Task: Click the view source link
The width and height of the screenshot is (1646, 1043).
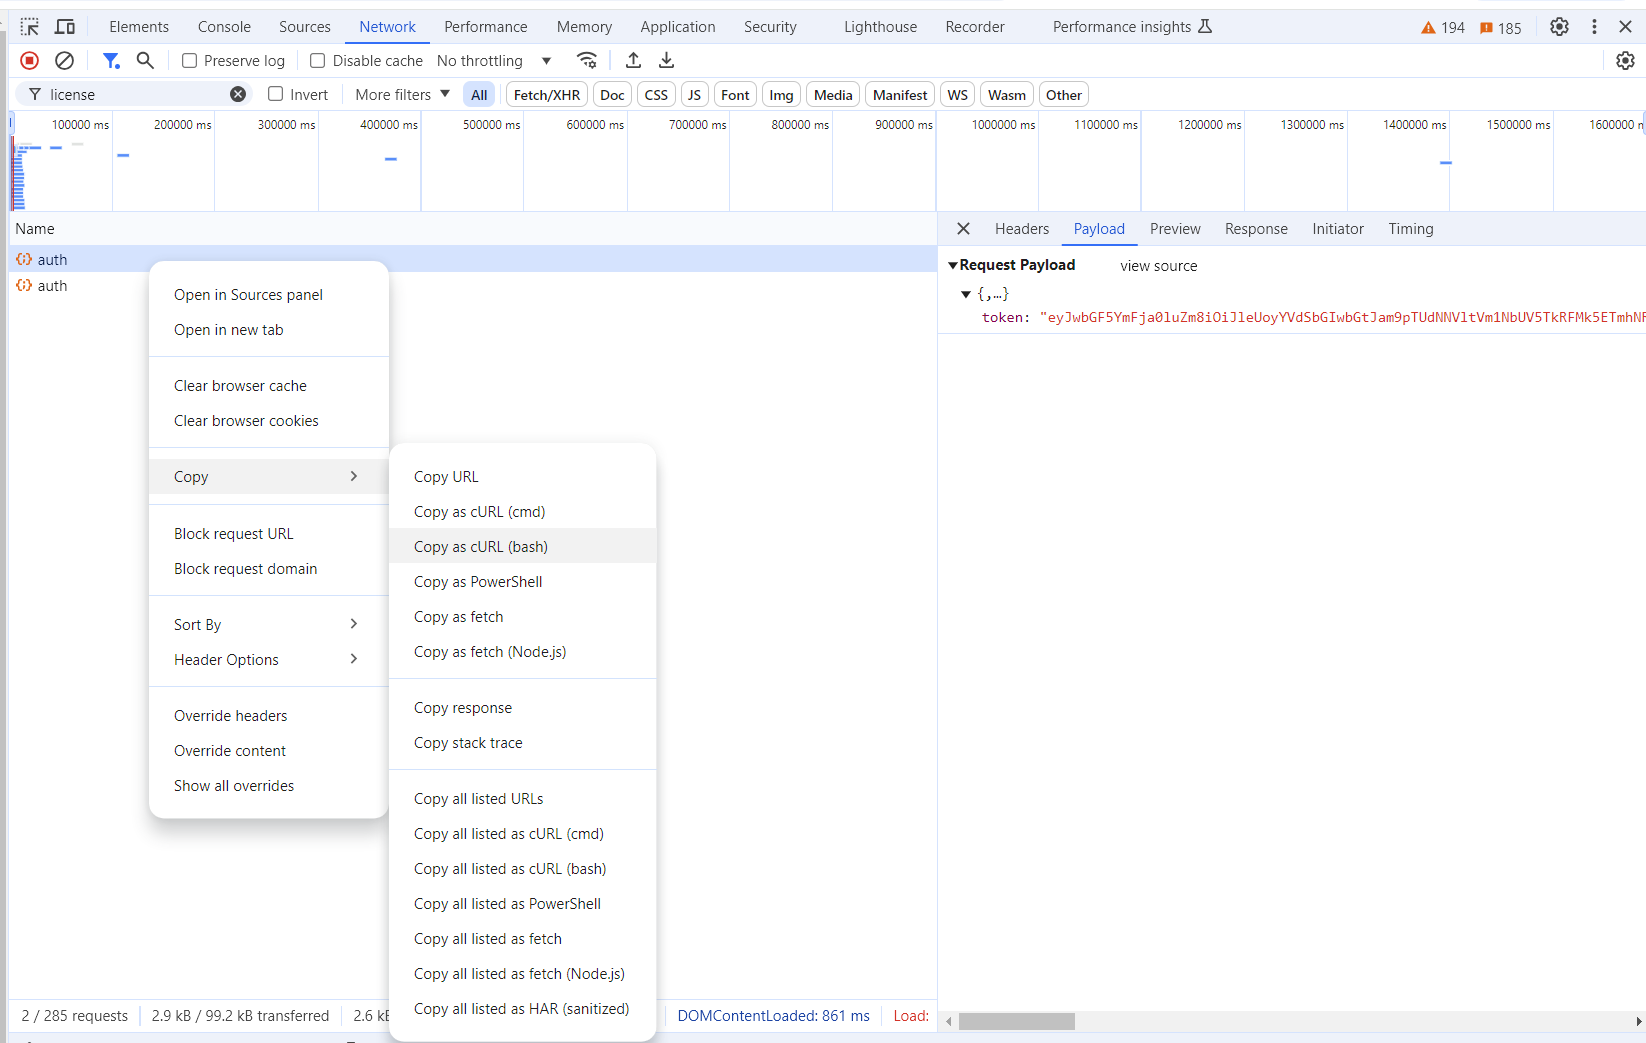Action: point(1158,266)
